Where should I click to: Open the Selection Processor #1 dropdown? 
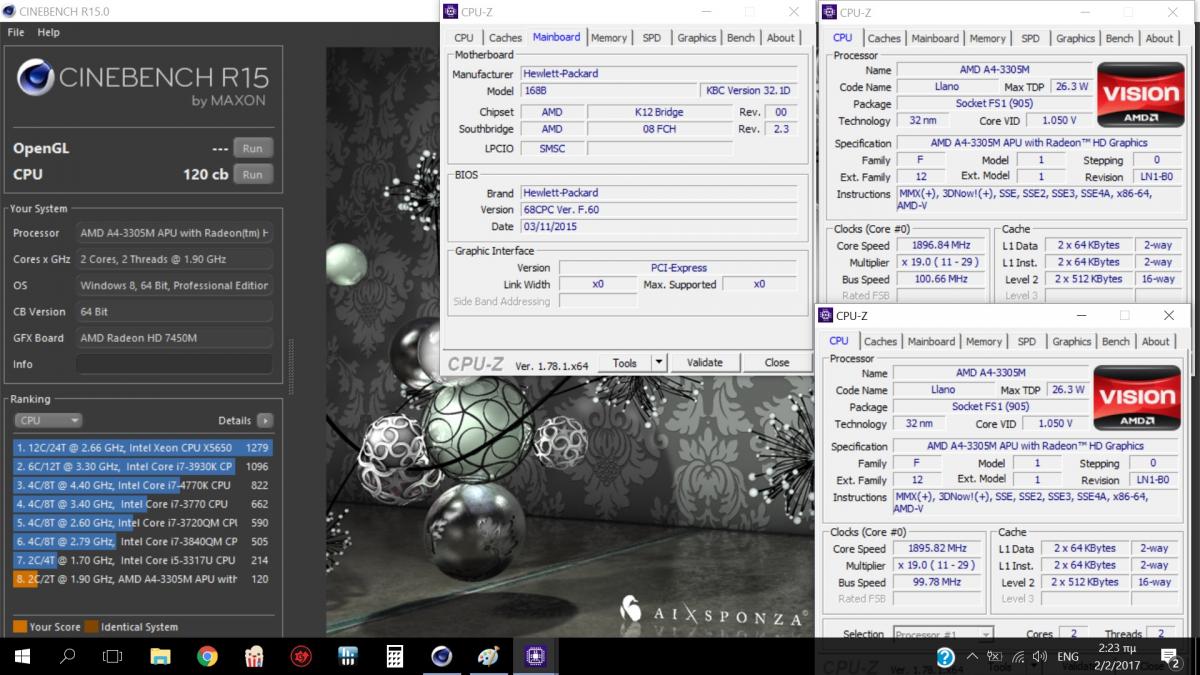[942, 635]
